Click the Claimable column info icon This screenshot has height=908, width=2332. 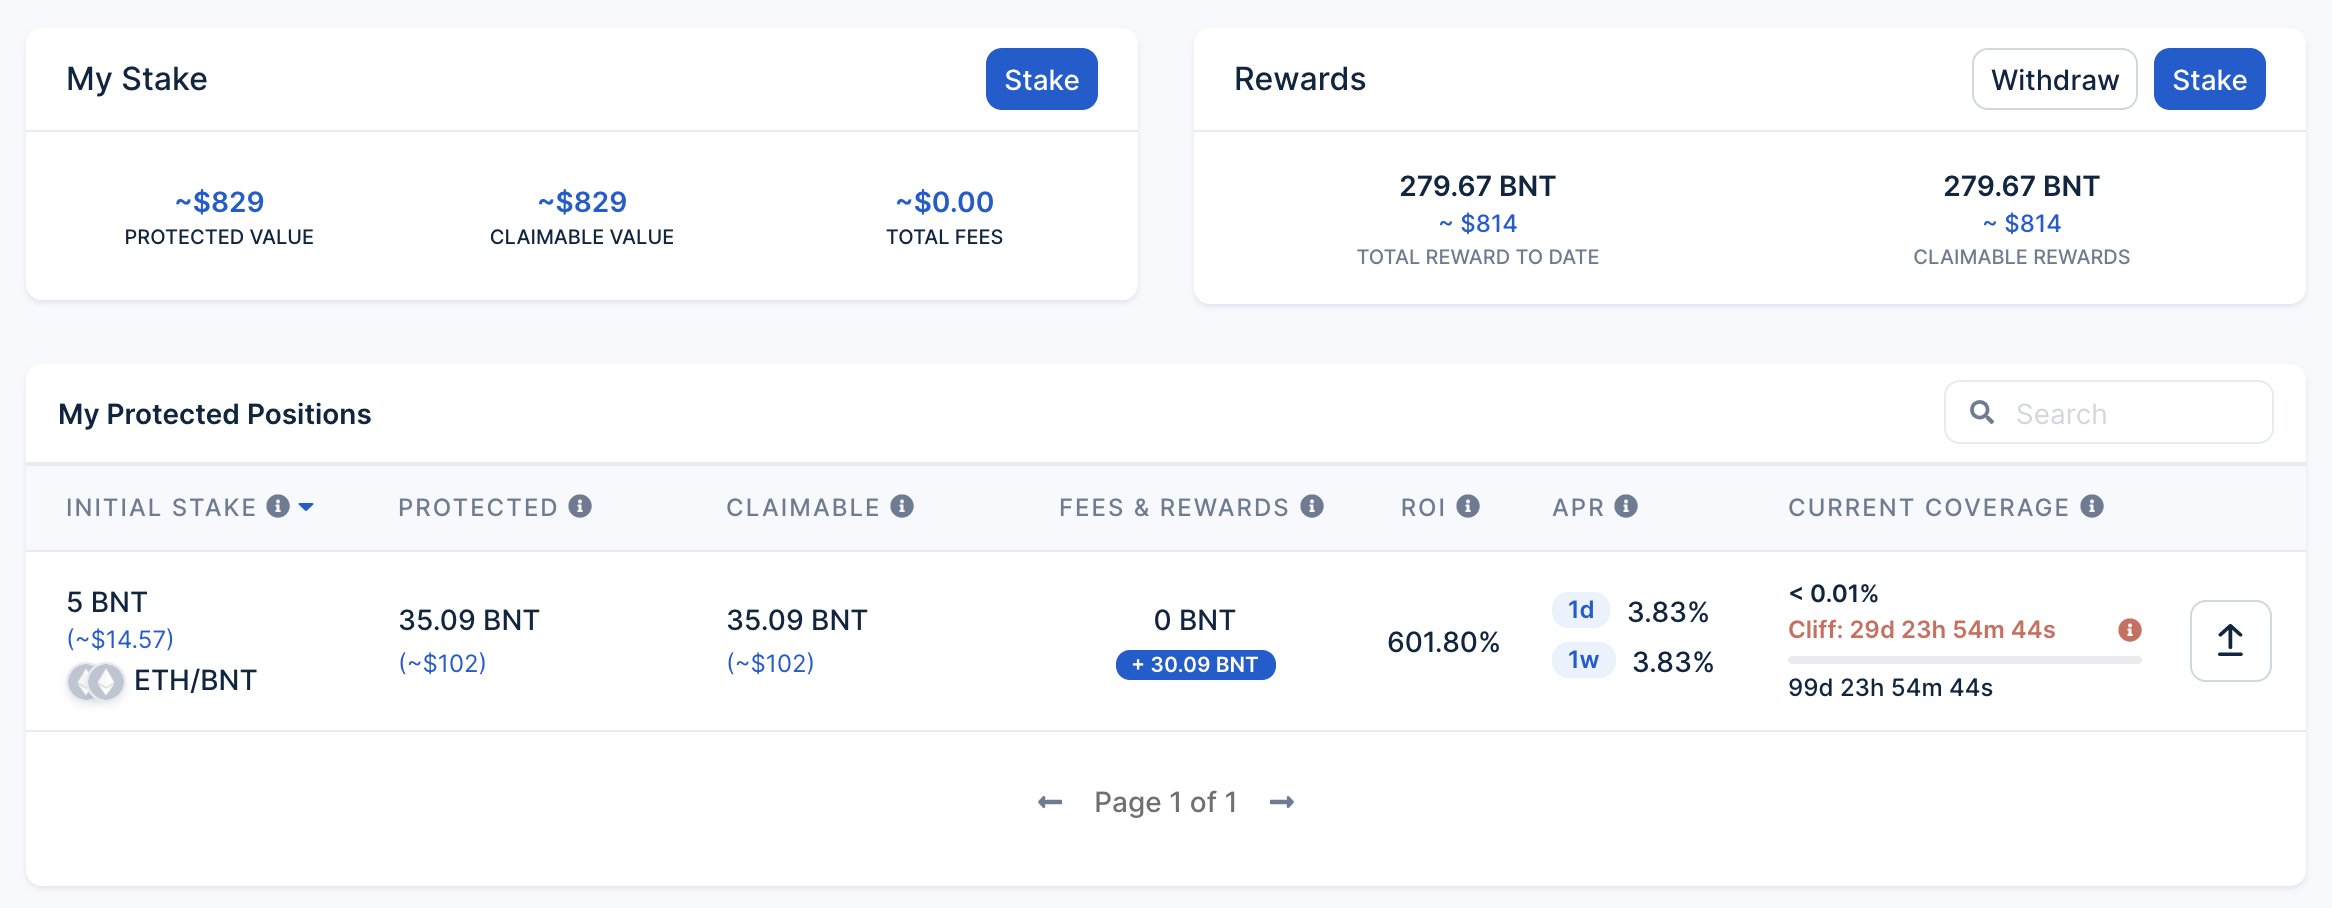tap(904, 506)
